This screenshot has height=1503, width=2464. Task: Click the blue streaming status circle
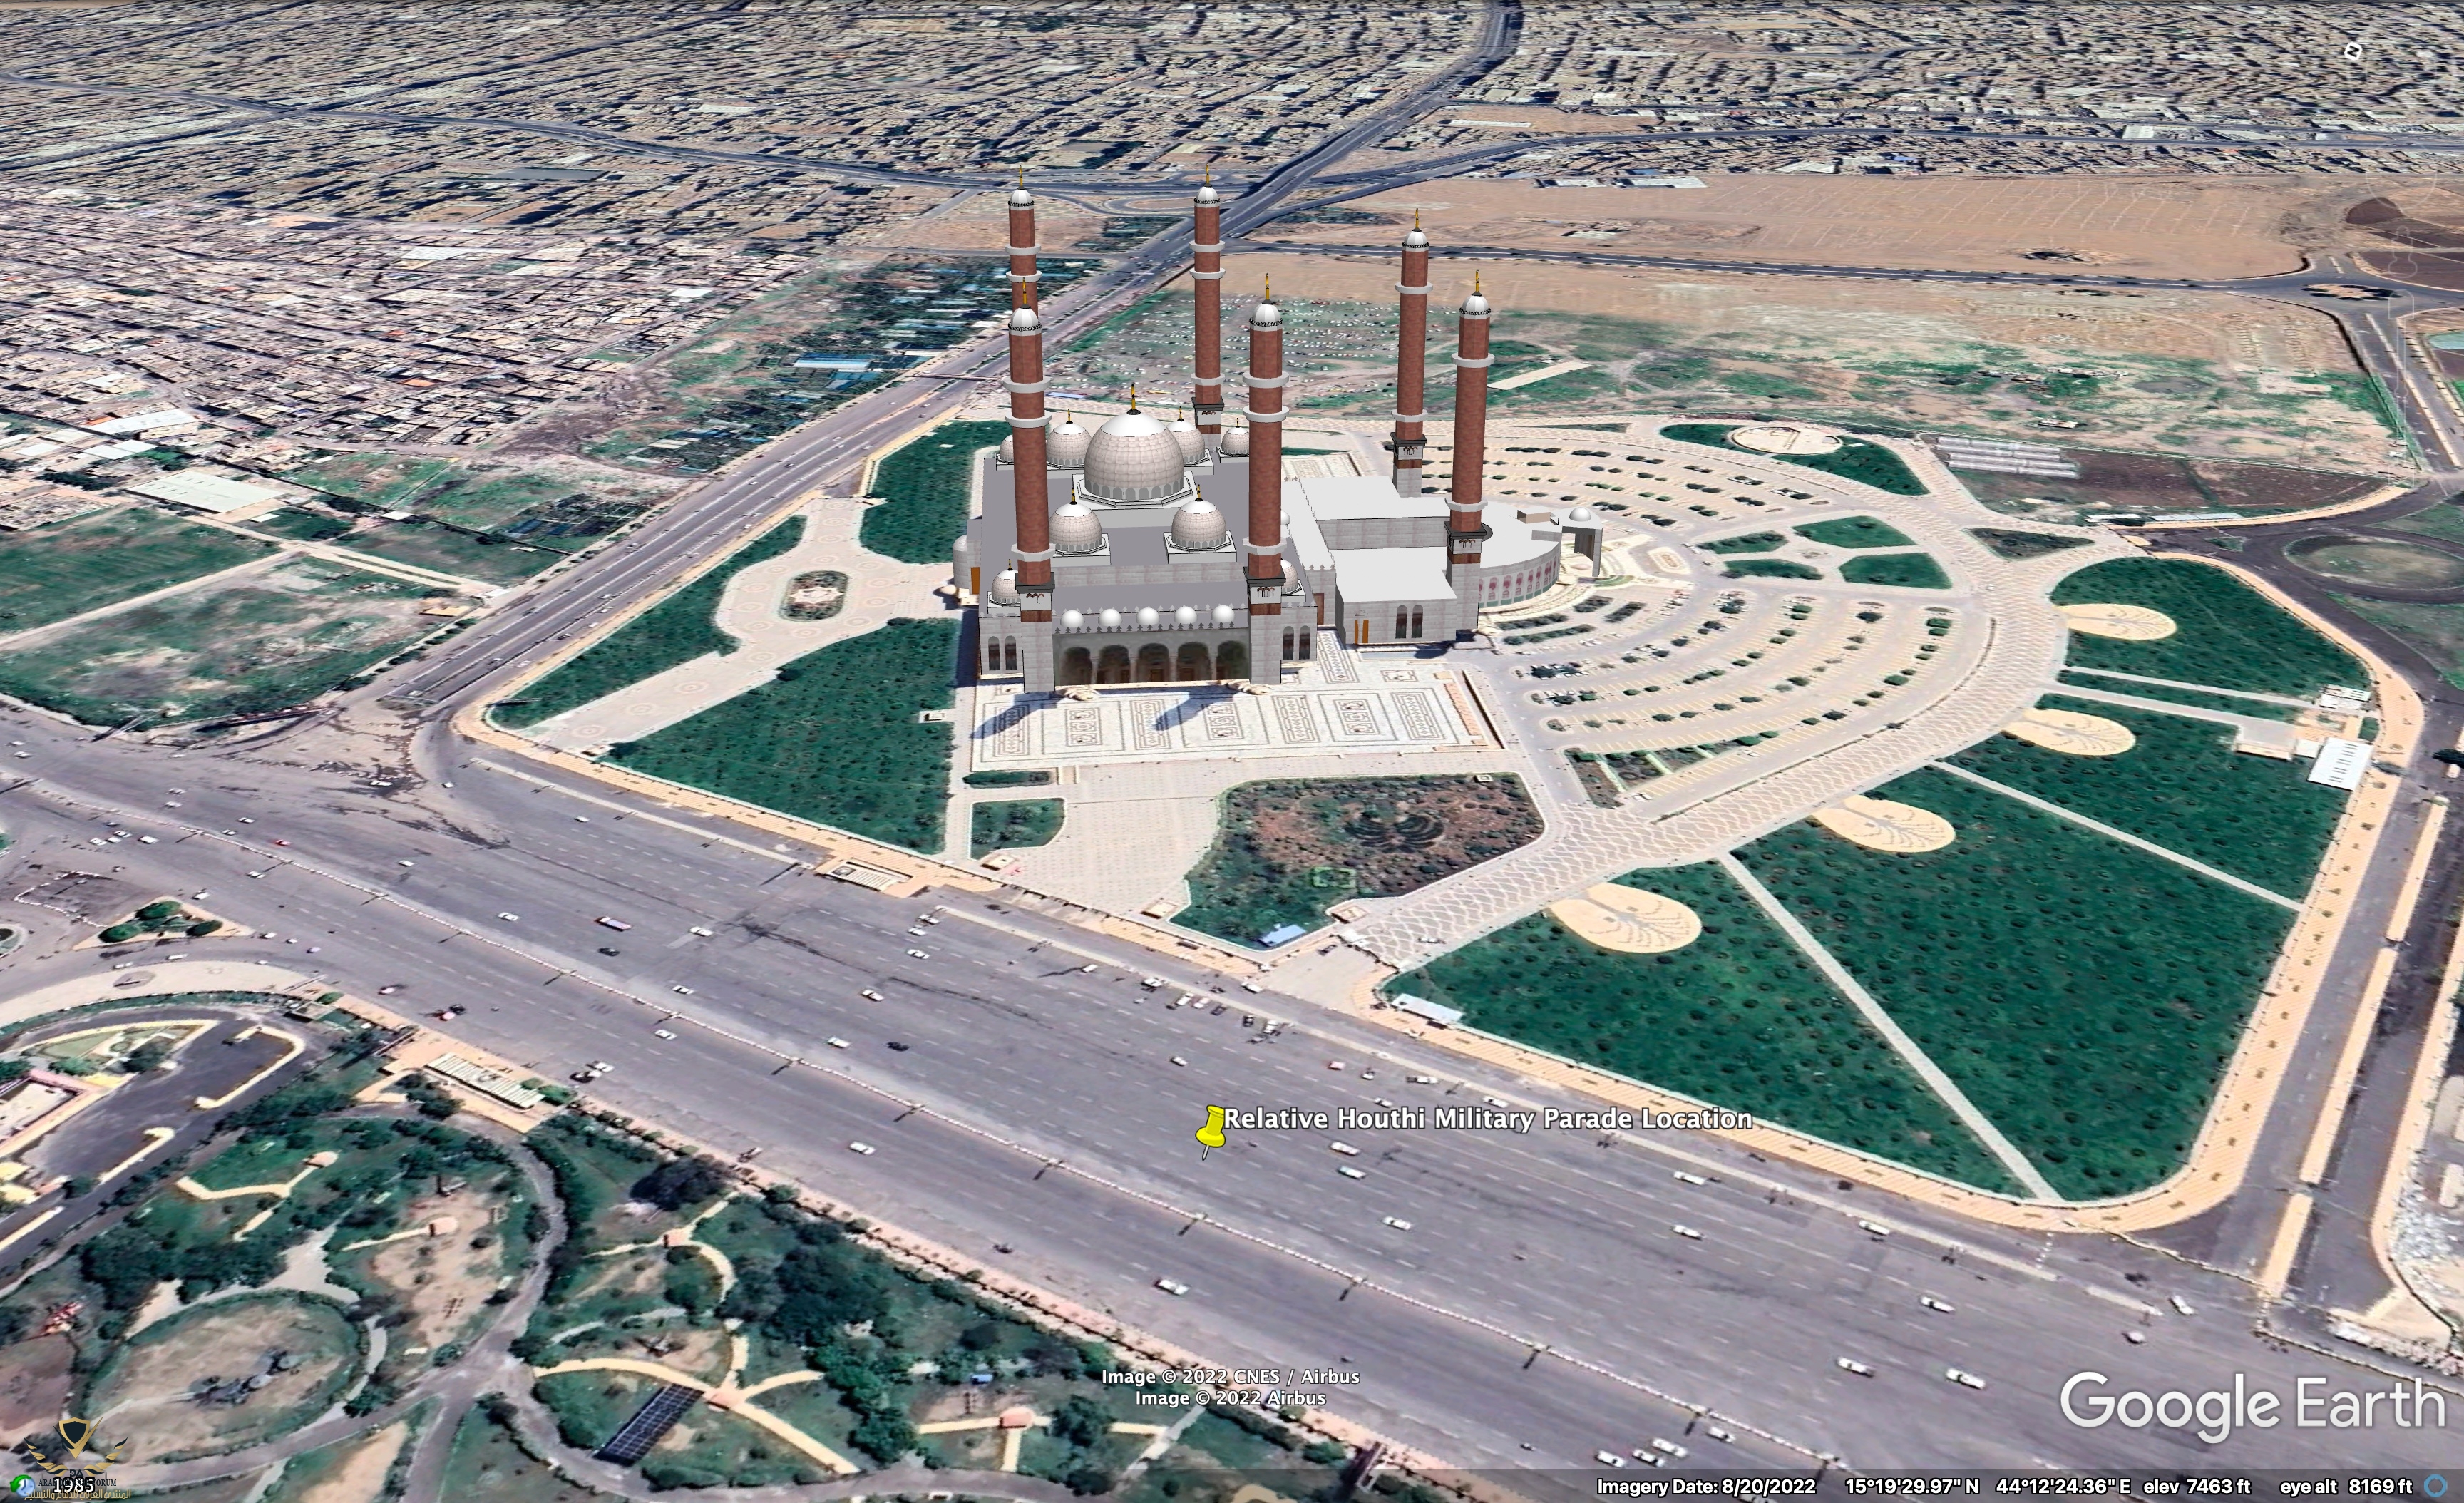[x=2436, y=1487]
